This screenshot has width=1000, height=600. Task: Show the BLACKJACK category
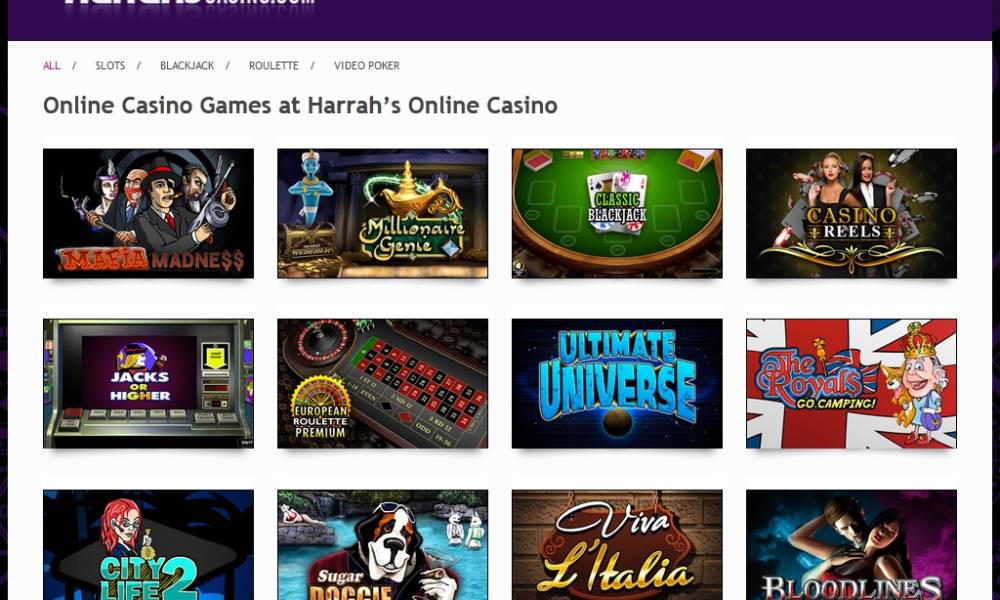click(187, 66)
